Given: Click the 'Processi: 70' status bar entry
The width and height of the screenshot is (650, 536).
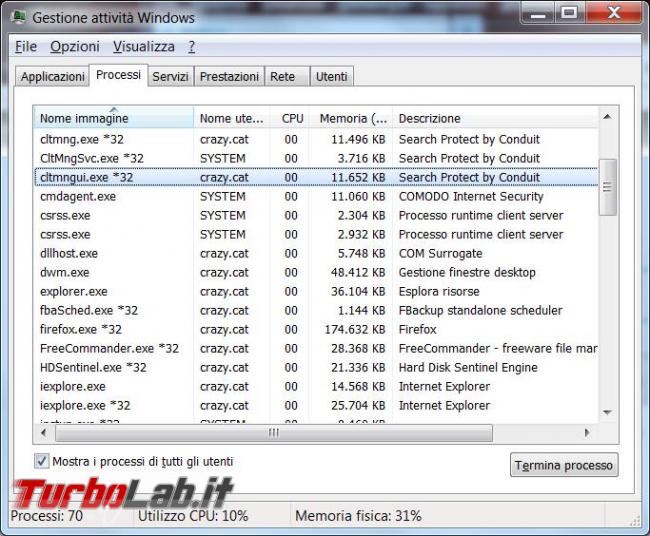Looking at the screenshot, I should click(46, 516).
